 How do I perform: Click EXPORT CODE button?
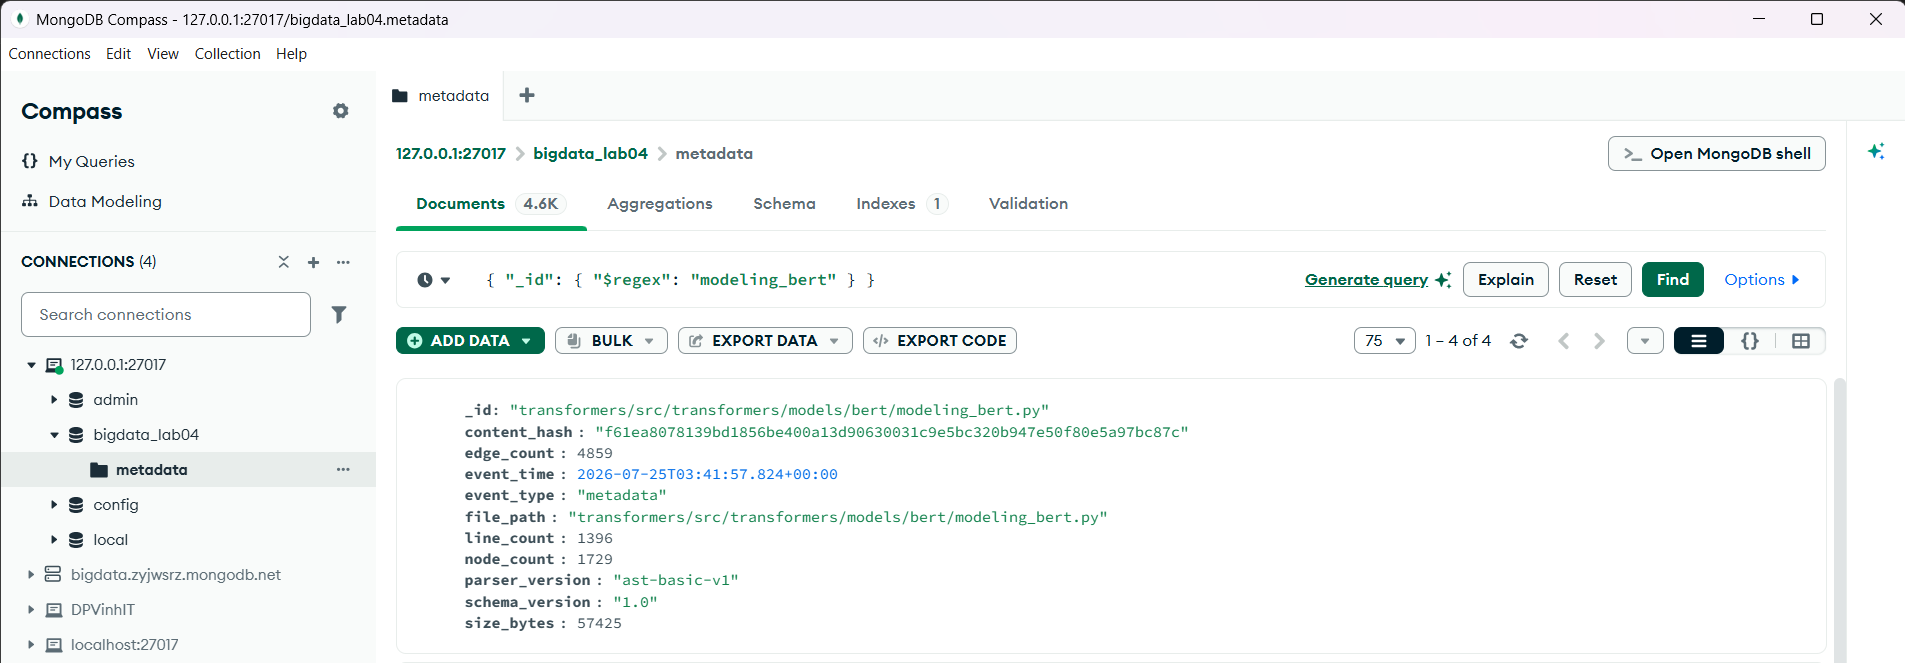point(940,341)
